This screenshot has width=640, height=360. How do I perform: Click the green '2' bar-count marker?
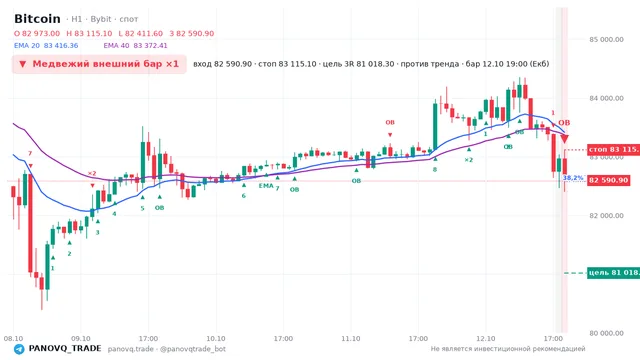(x=69, y=254)
